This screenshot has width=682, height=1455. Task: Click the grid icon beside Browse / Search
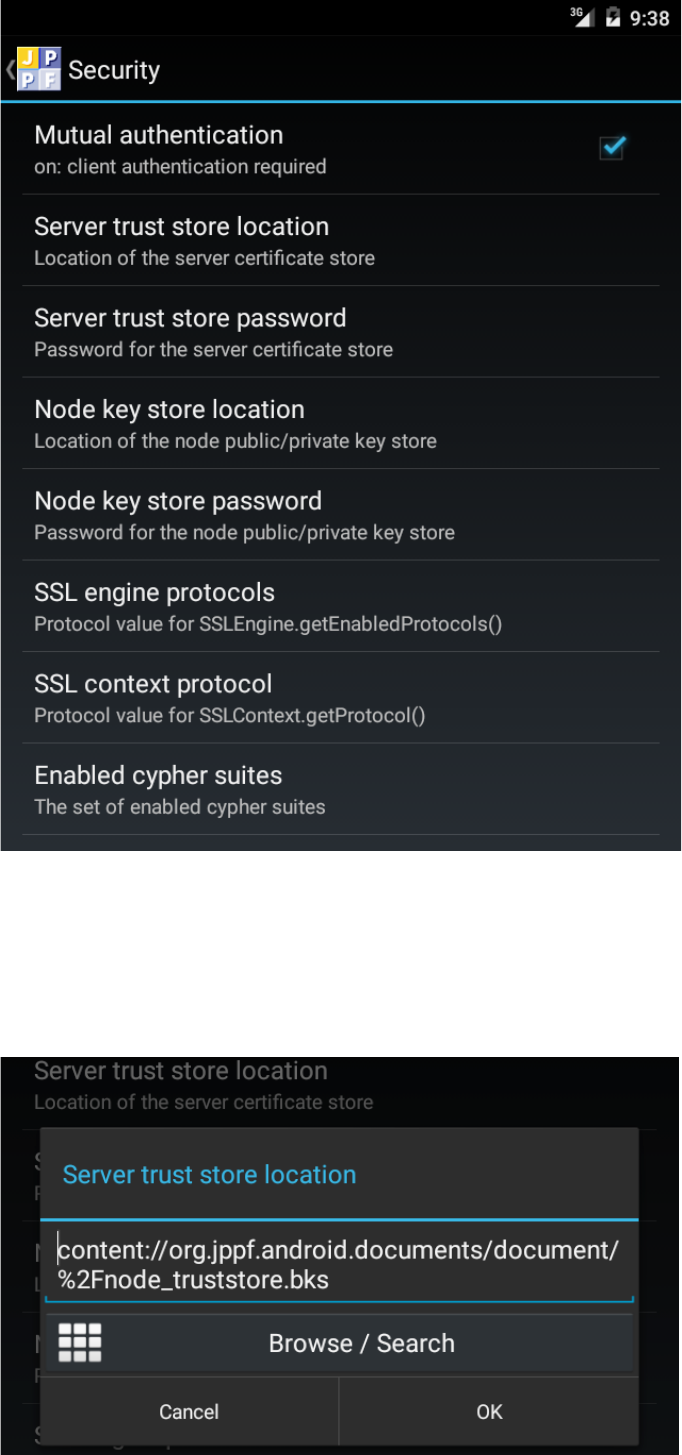tap(80, 1343)
